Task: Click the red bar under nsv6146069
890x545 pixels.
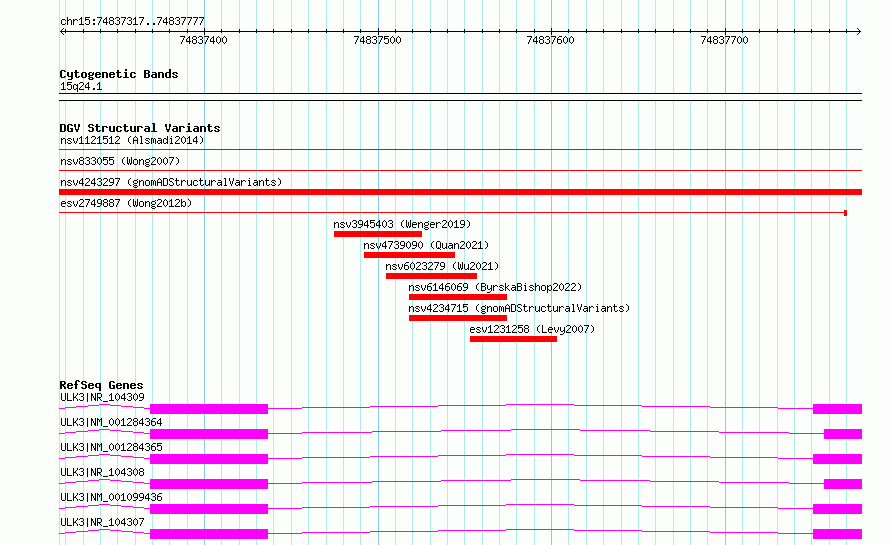Action: tap(457, 297)
